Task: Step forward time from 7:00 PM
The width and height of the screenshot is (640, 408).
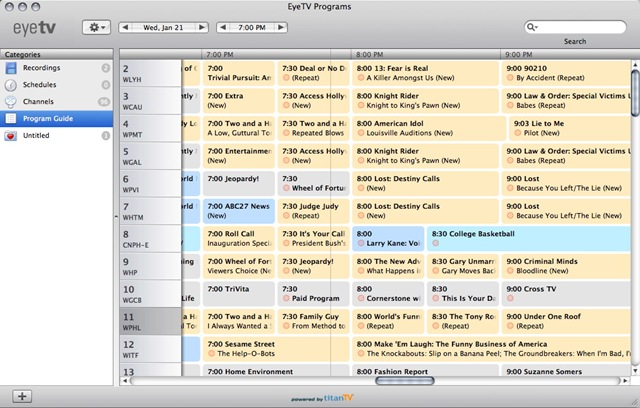Action: [x=281, y=27]
